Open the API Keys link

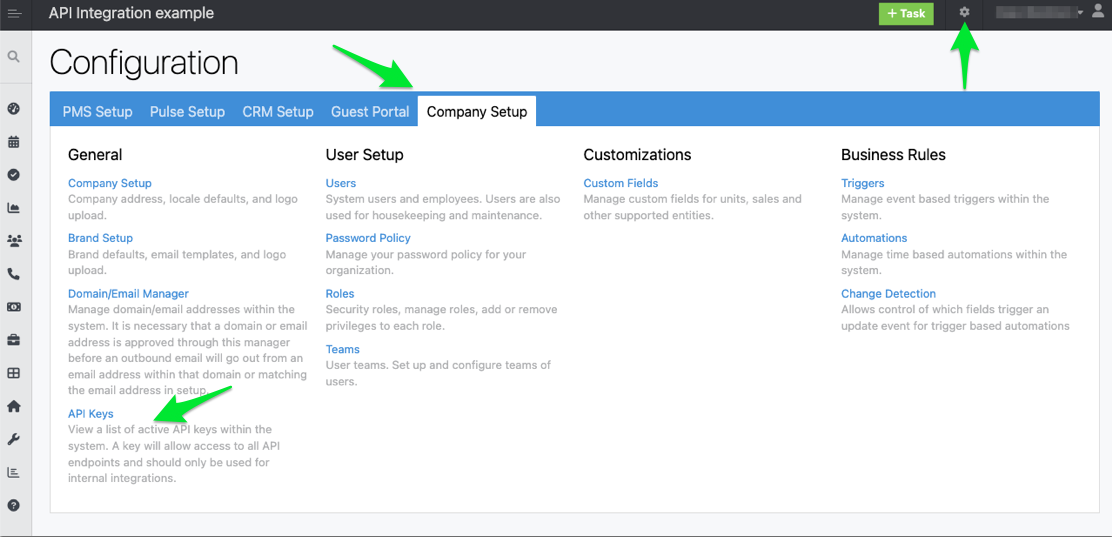[91, 414]
